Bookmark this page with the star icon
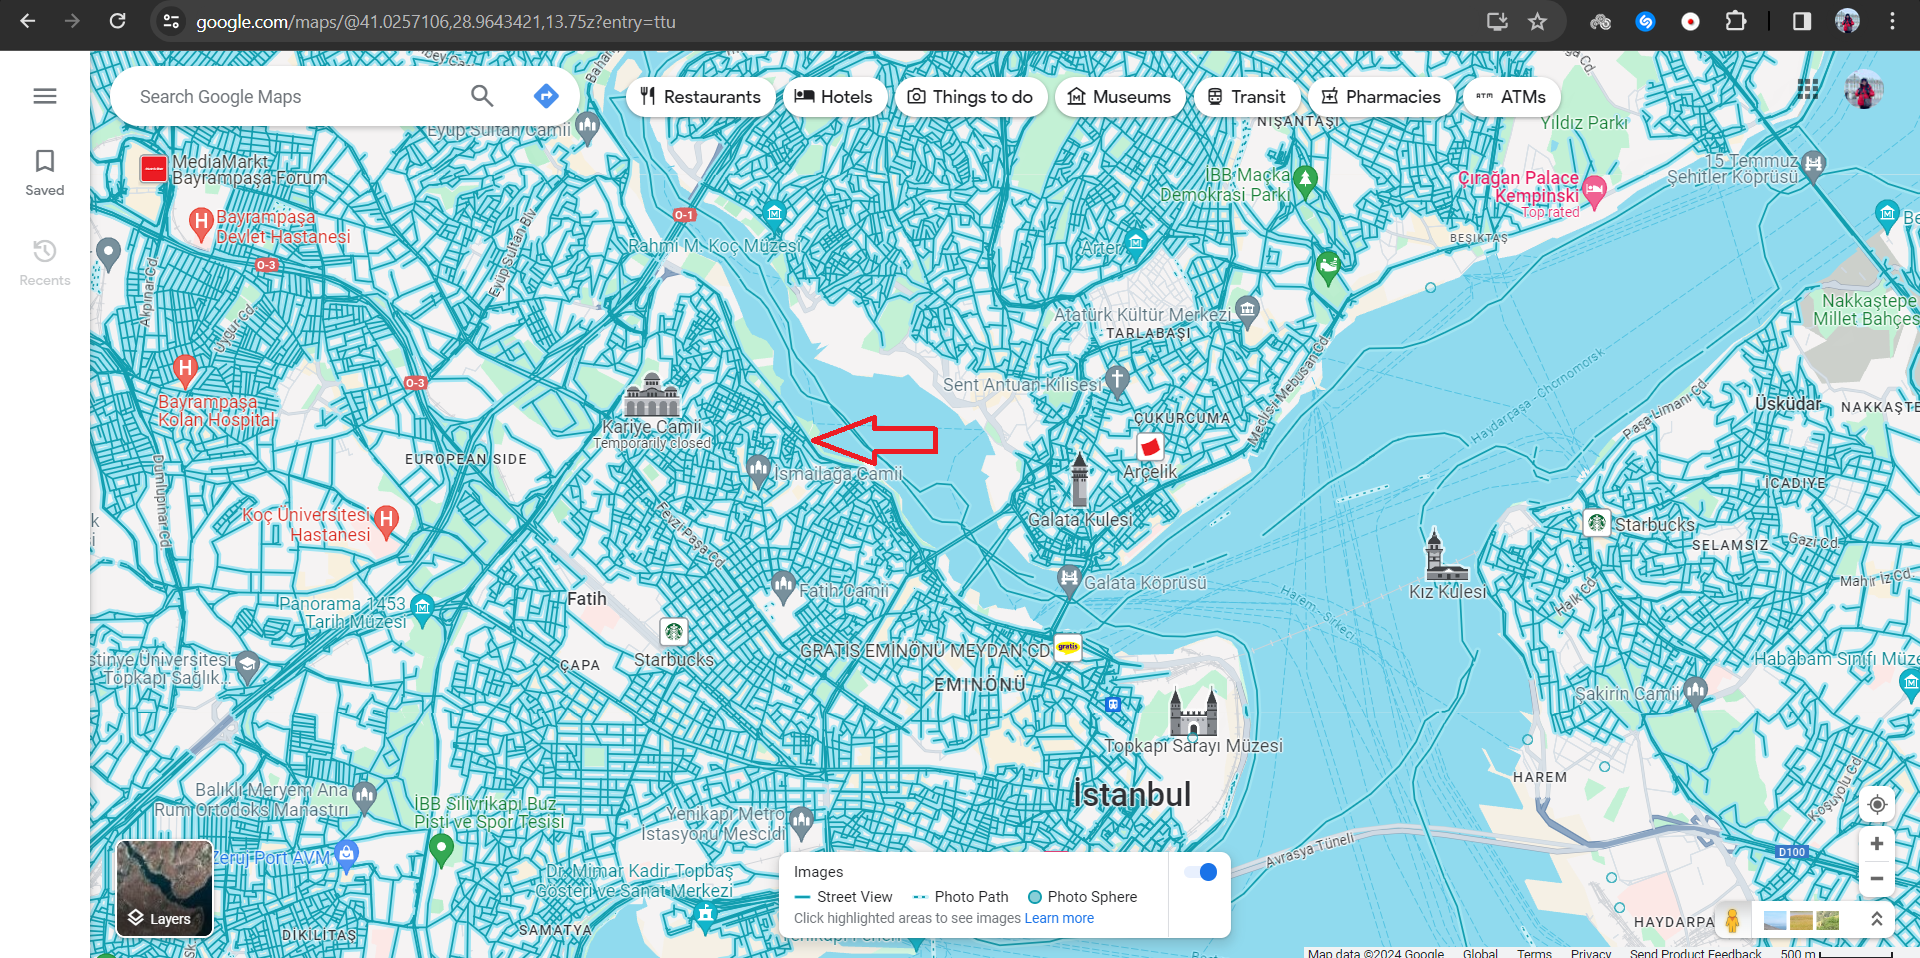The height and width of the screenshot is (958, 1920). pyautogui.click(x=1537, y=21)
